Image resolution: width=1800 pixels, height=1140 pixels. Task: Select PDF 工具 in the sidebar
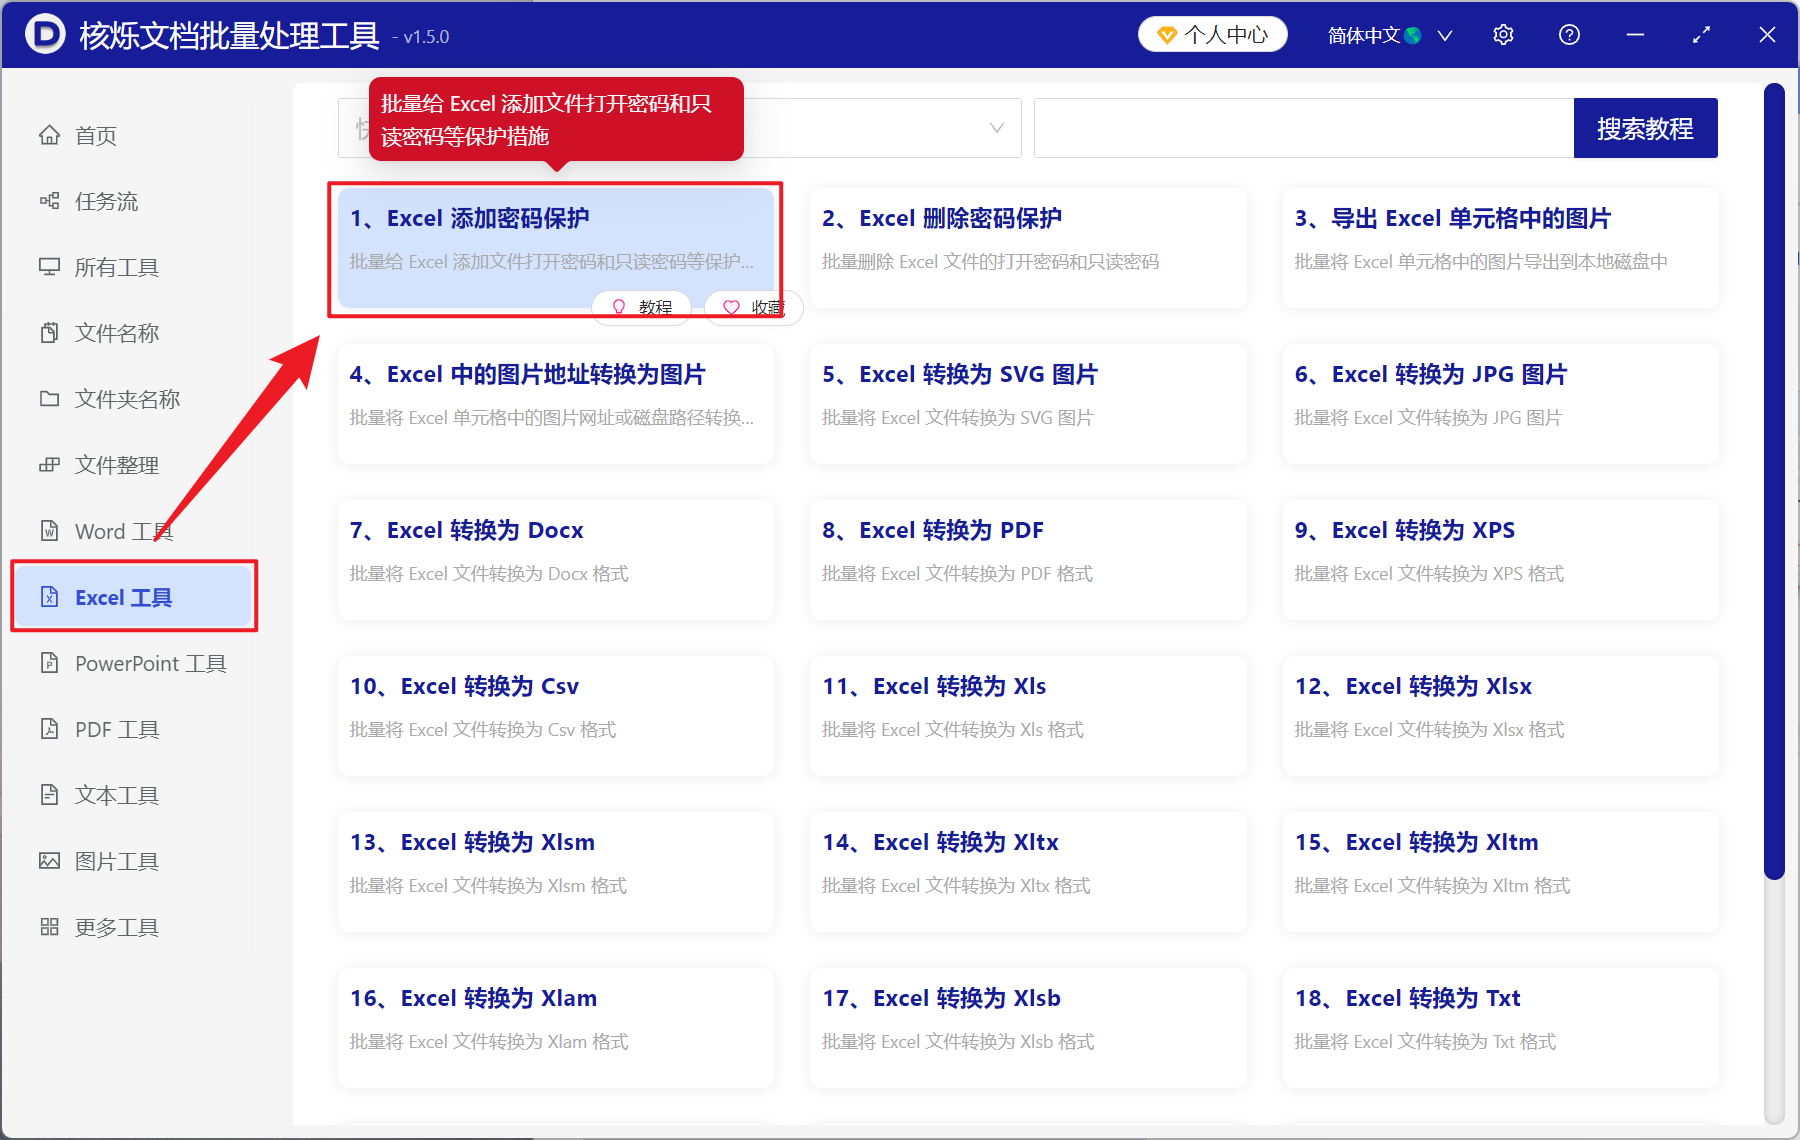pos(115,729)
